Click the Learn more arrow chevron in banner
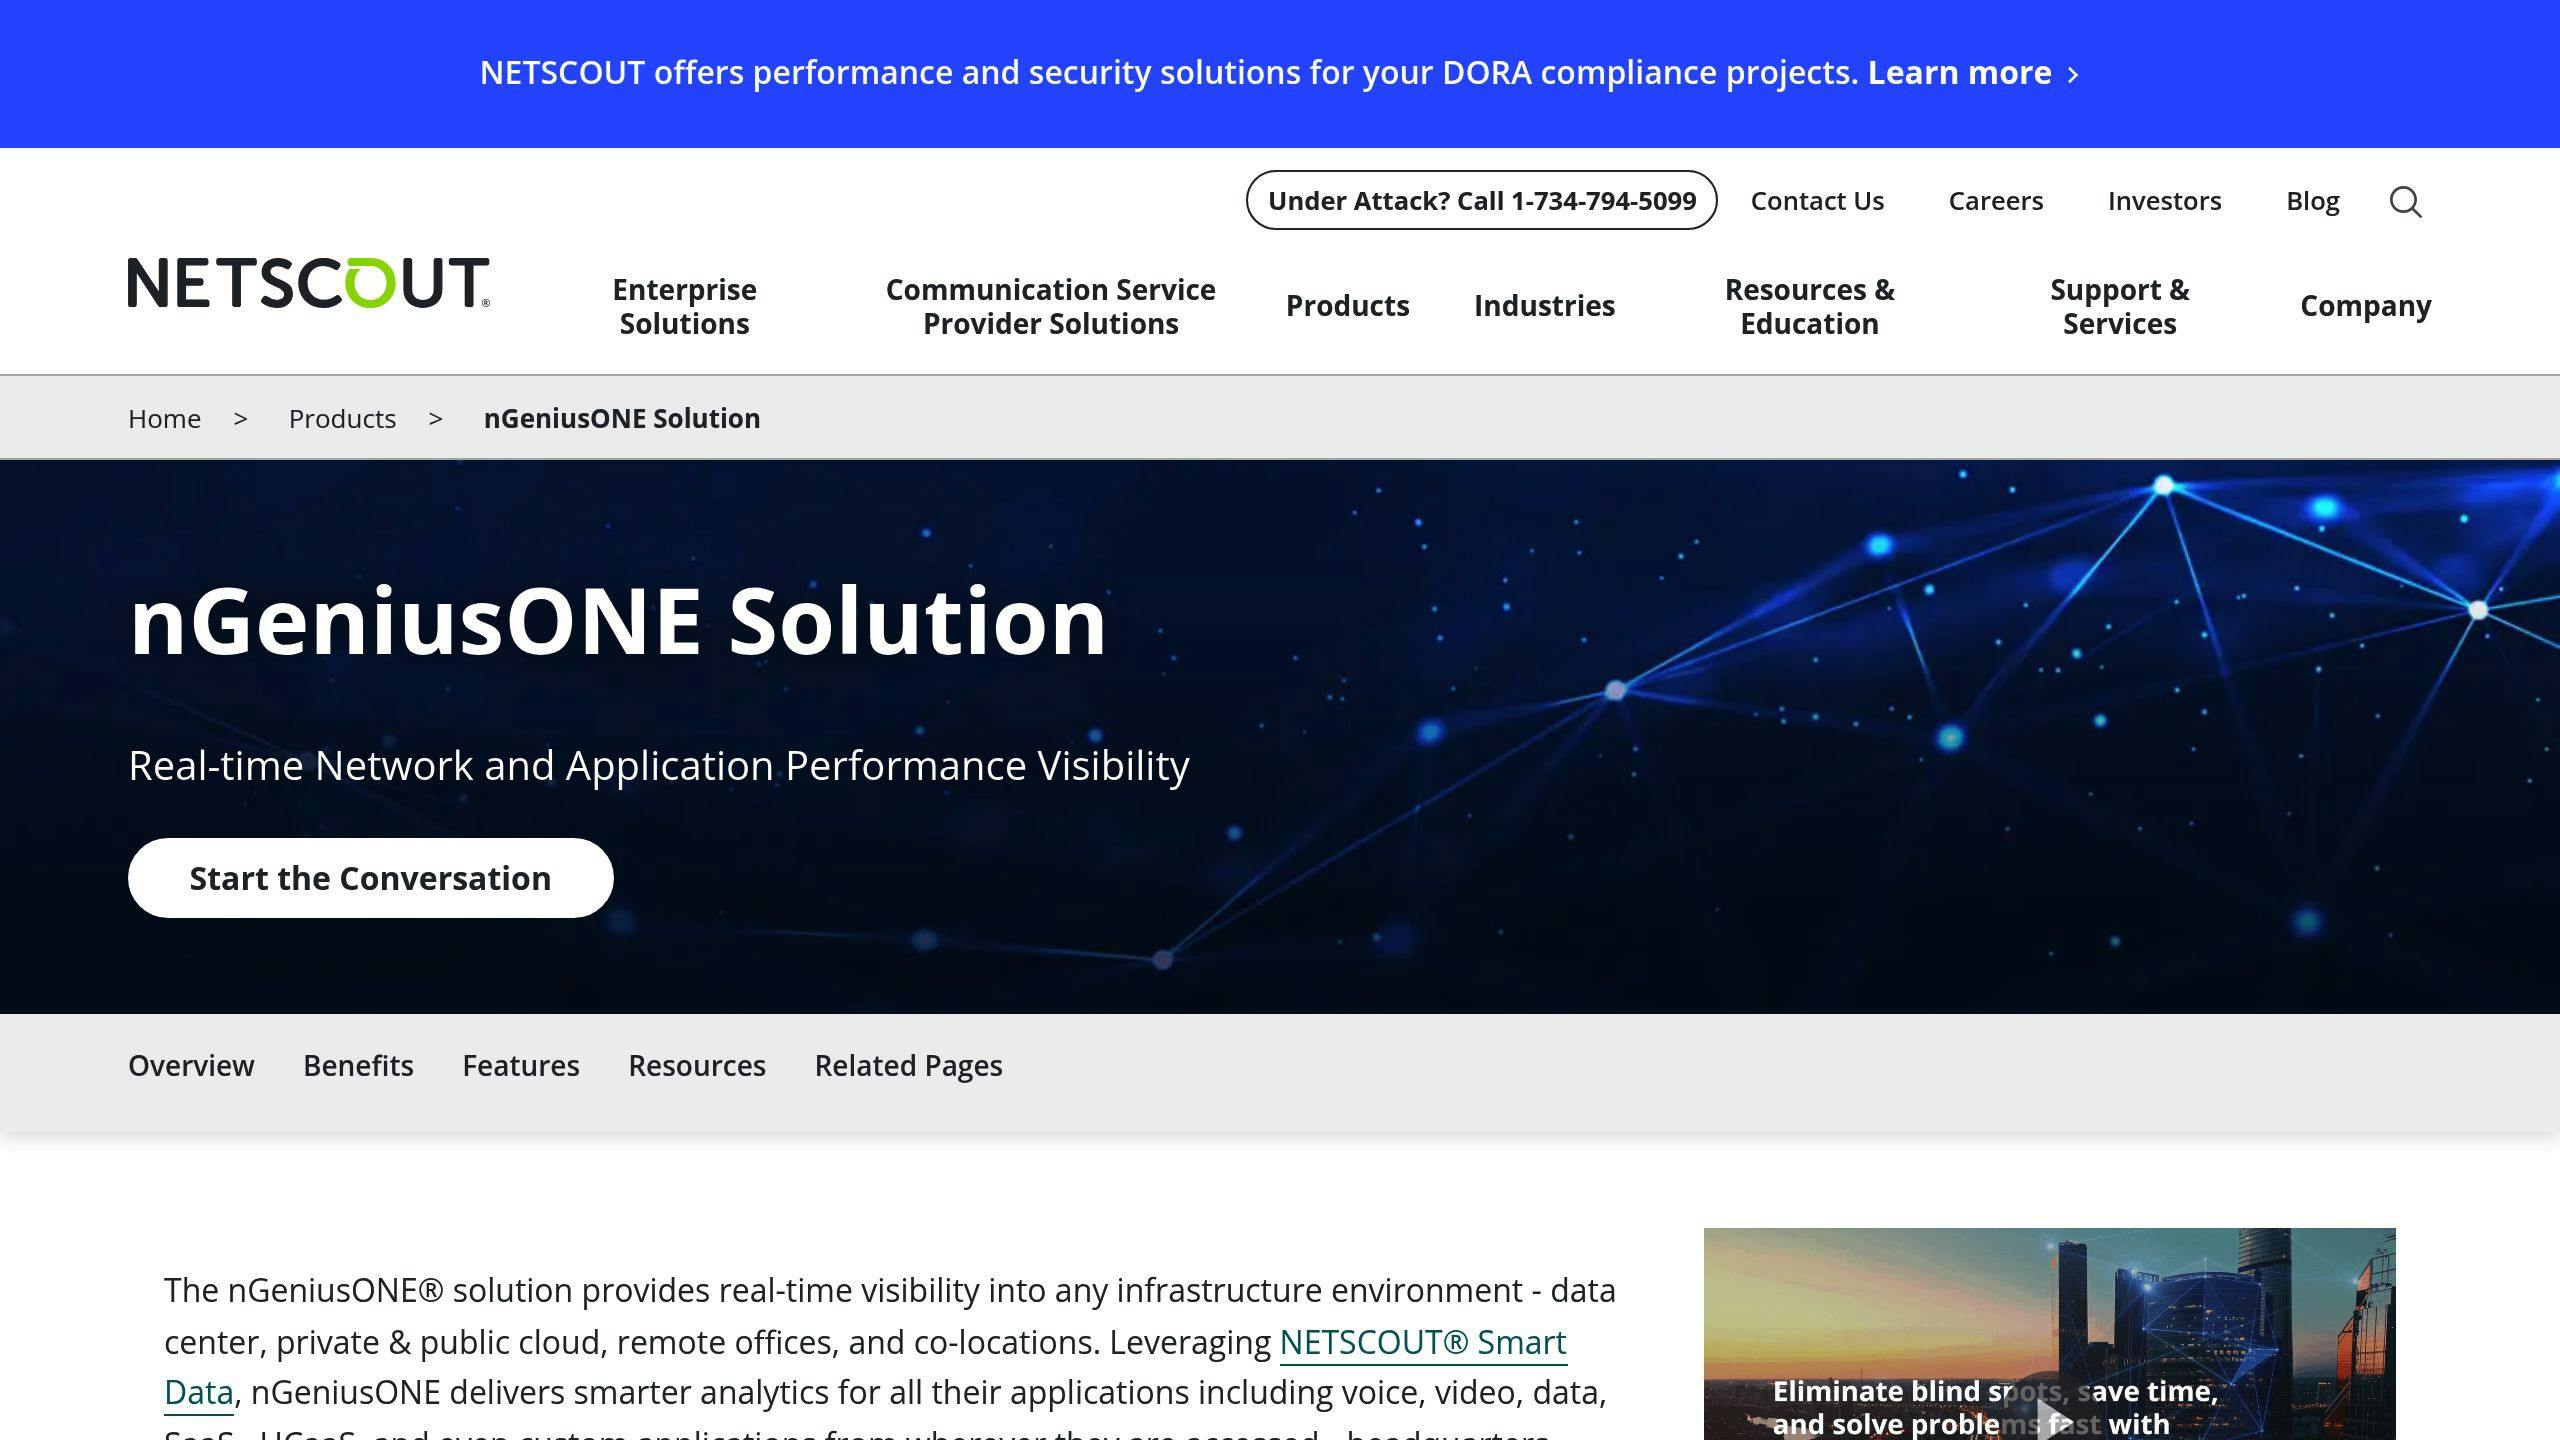2560x1440 pixels. pos(2073,75)
